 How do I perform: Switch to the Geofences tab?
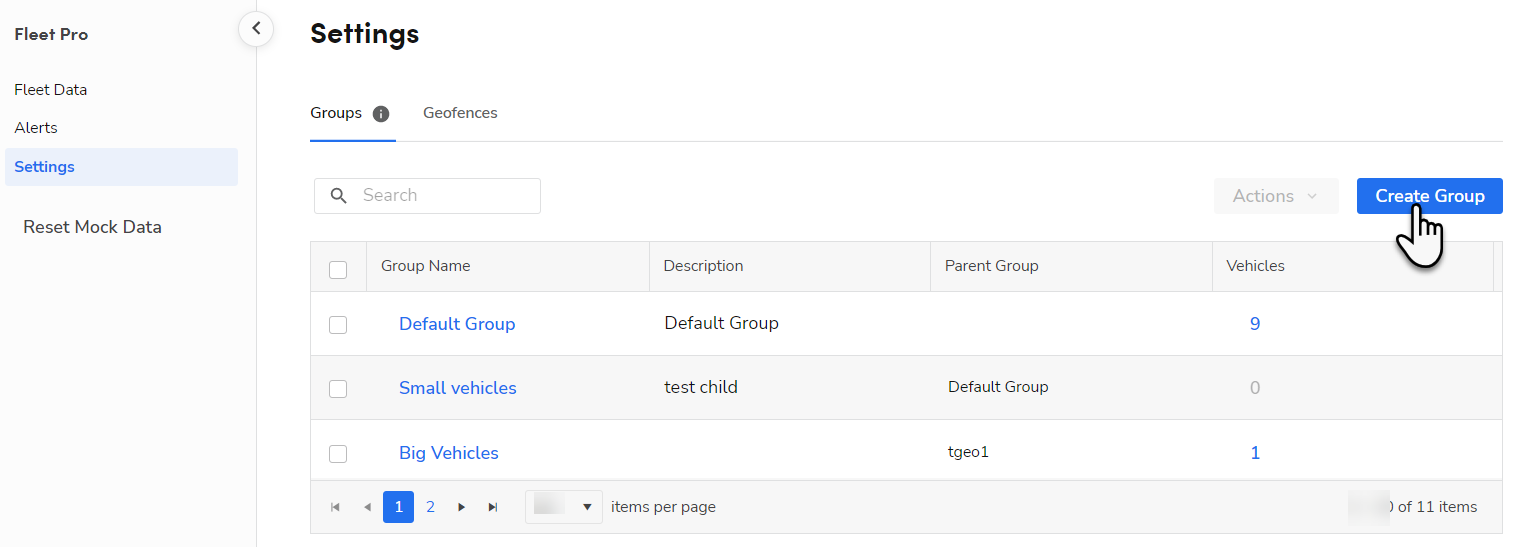(x=460, y=113)
